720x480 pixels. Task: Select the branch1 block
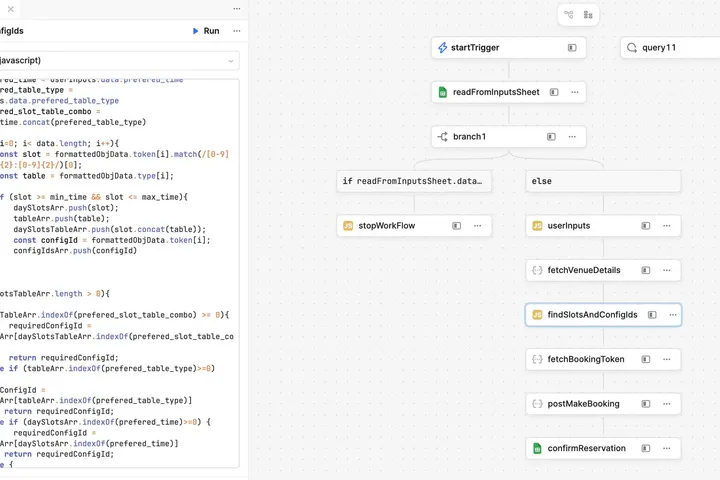(x=508, y=137)
